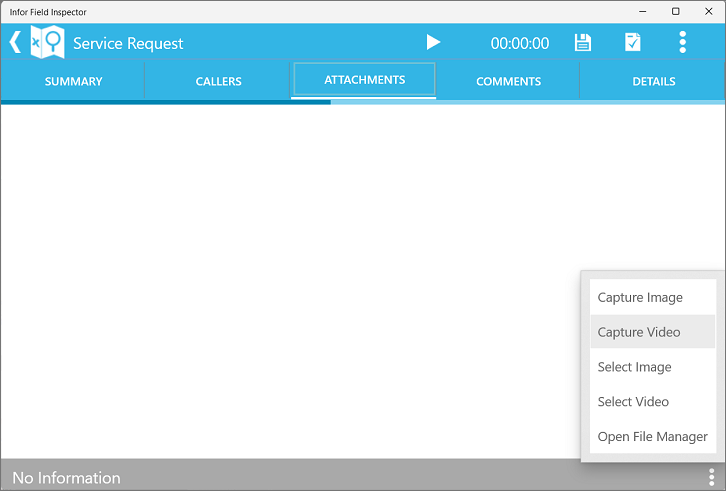Click the checklist document icon in header

[633, 42]
